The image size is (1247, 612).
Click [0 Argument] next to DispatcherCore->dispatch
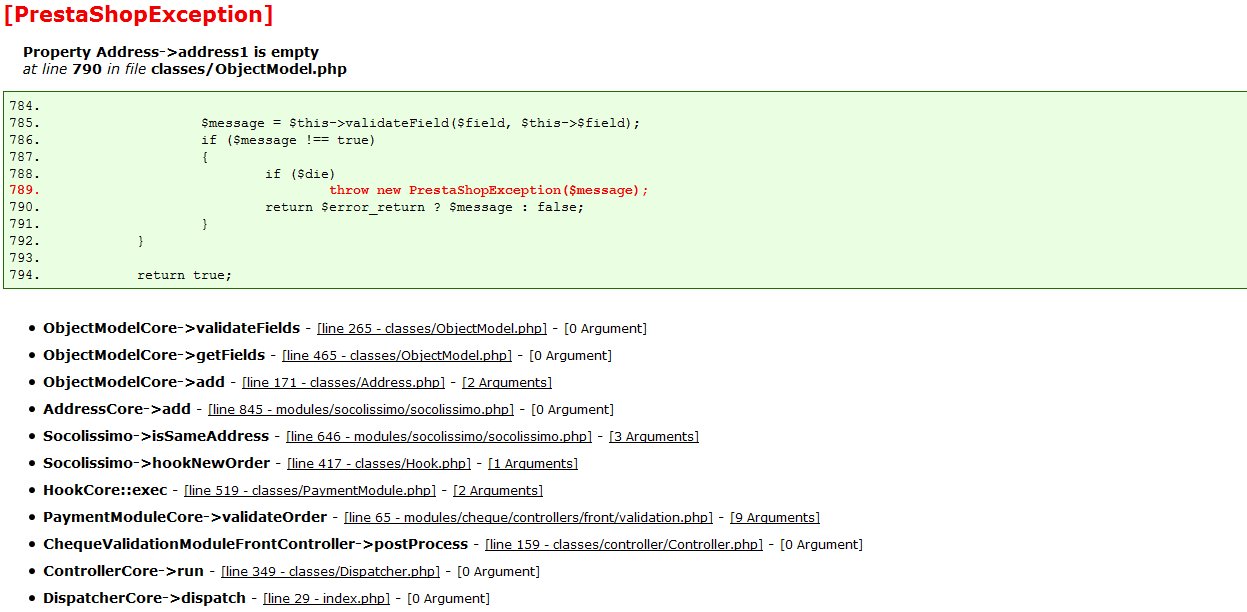(448, 598)
